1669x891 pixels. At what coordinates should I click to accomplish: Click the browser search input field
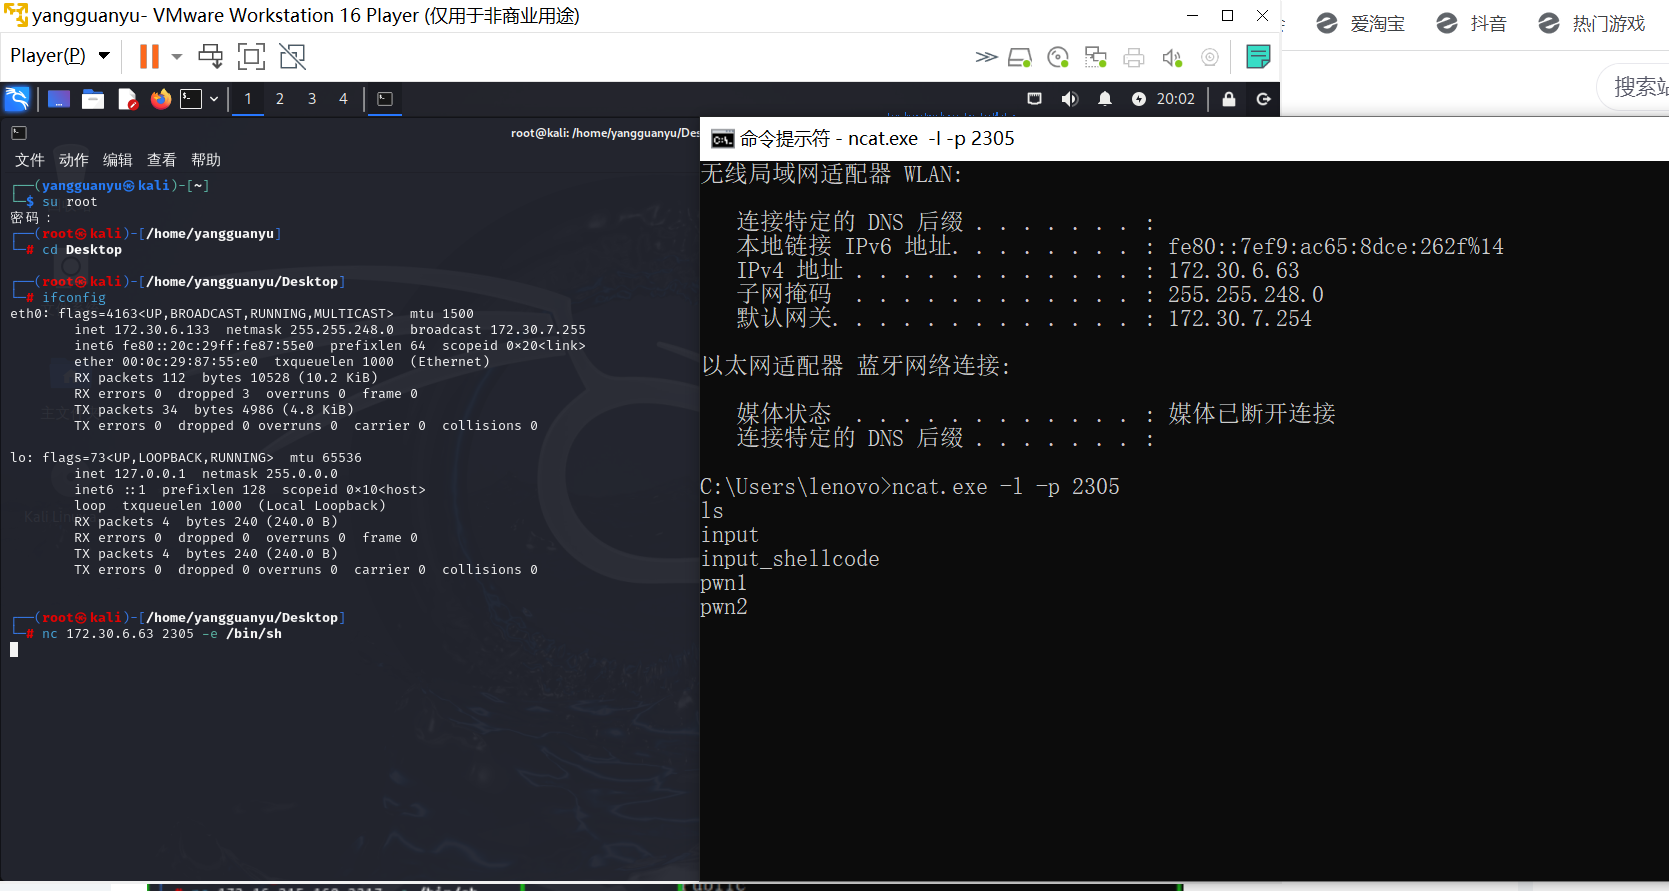1634,87
